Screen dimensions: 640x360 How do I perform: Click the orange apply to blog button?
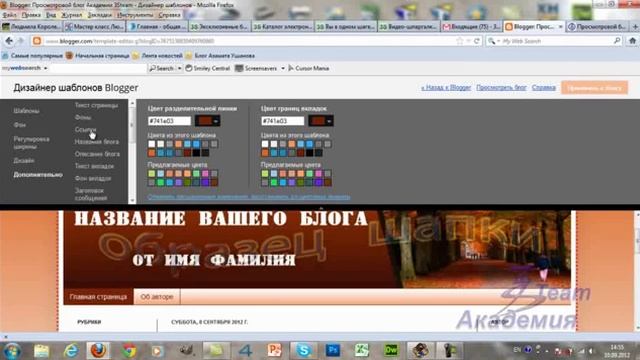coord(594,88)
